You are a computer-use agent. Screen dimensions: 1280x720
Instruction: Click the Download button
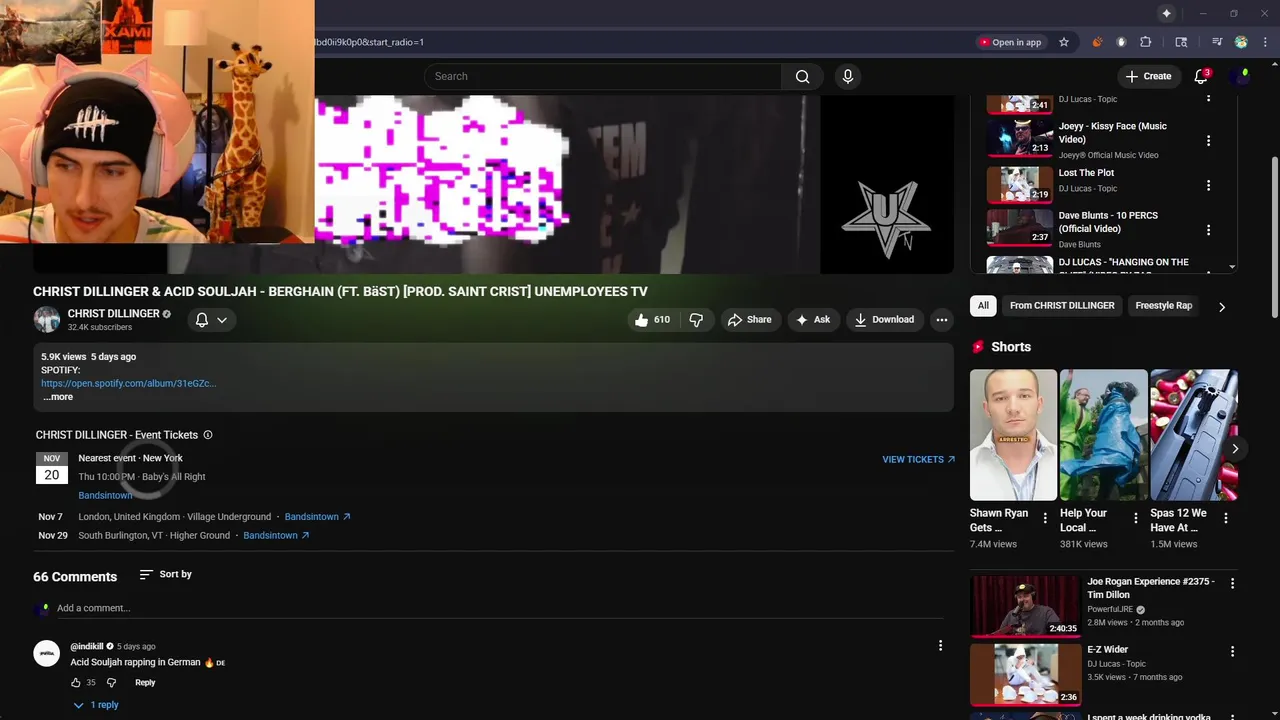tap(884, 320)
